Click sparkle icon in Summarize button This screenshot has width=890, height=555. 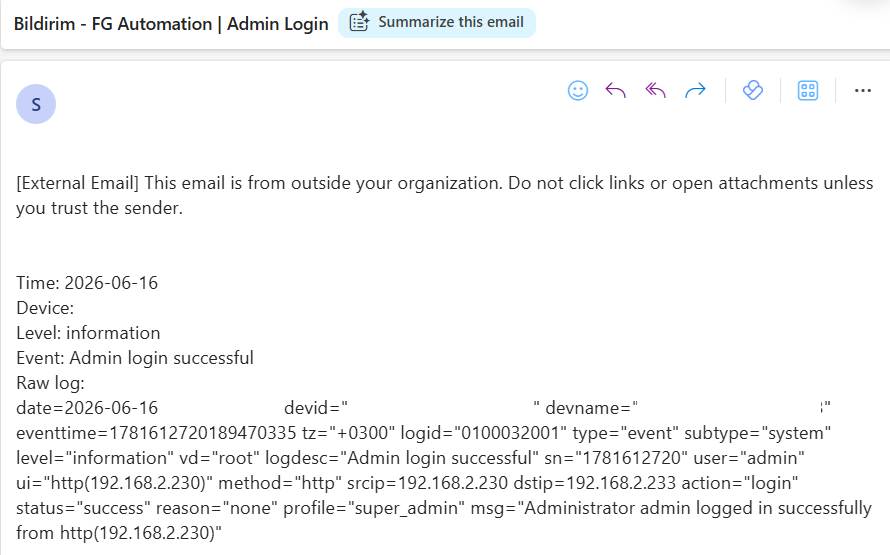[x=359, y=22]
